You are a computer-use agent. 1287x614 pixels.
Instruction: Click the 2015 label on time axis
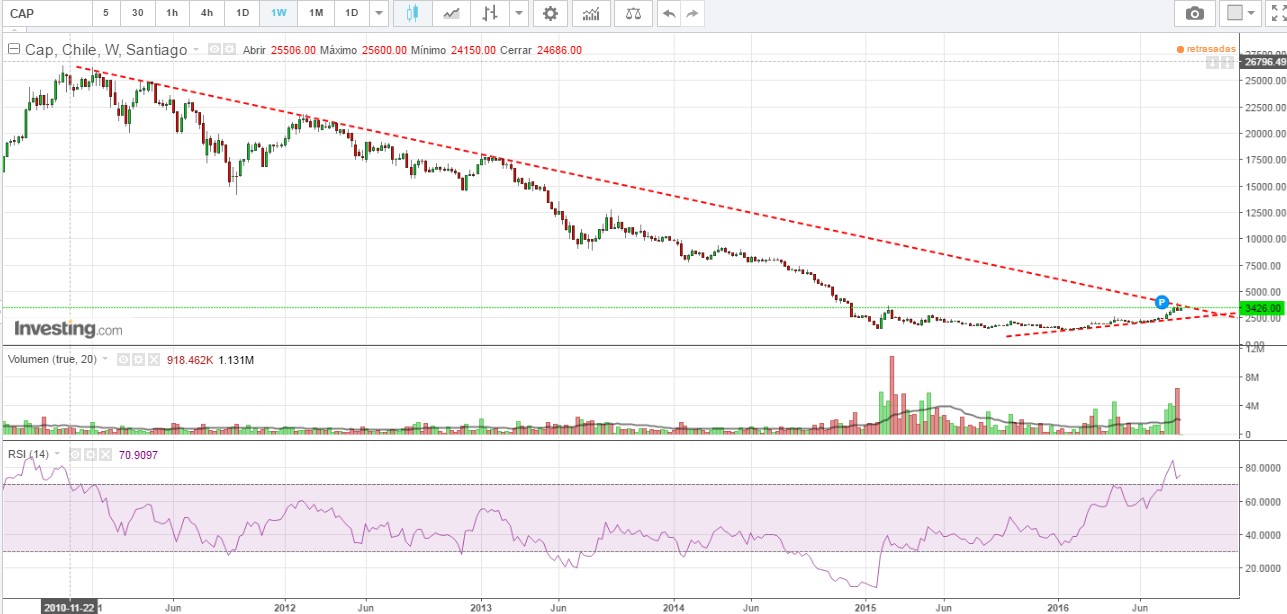[865, 606]
